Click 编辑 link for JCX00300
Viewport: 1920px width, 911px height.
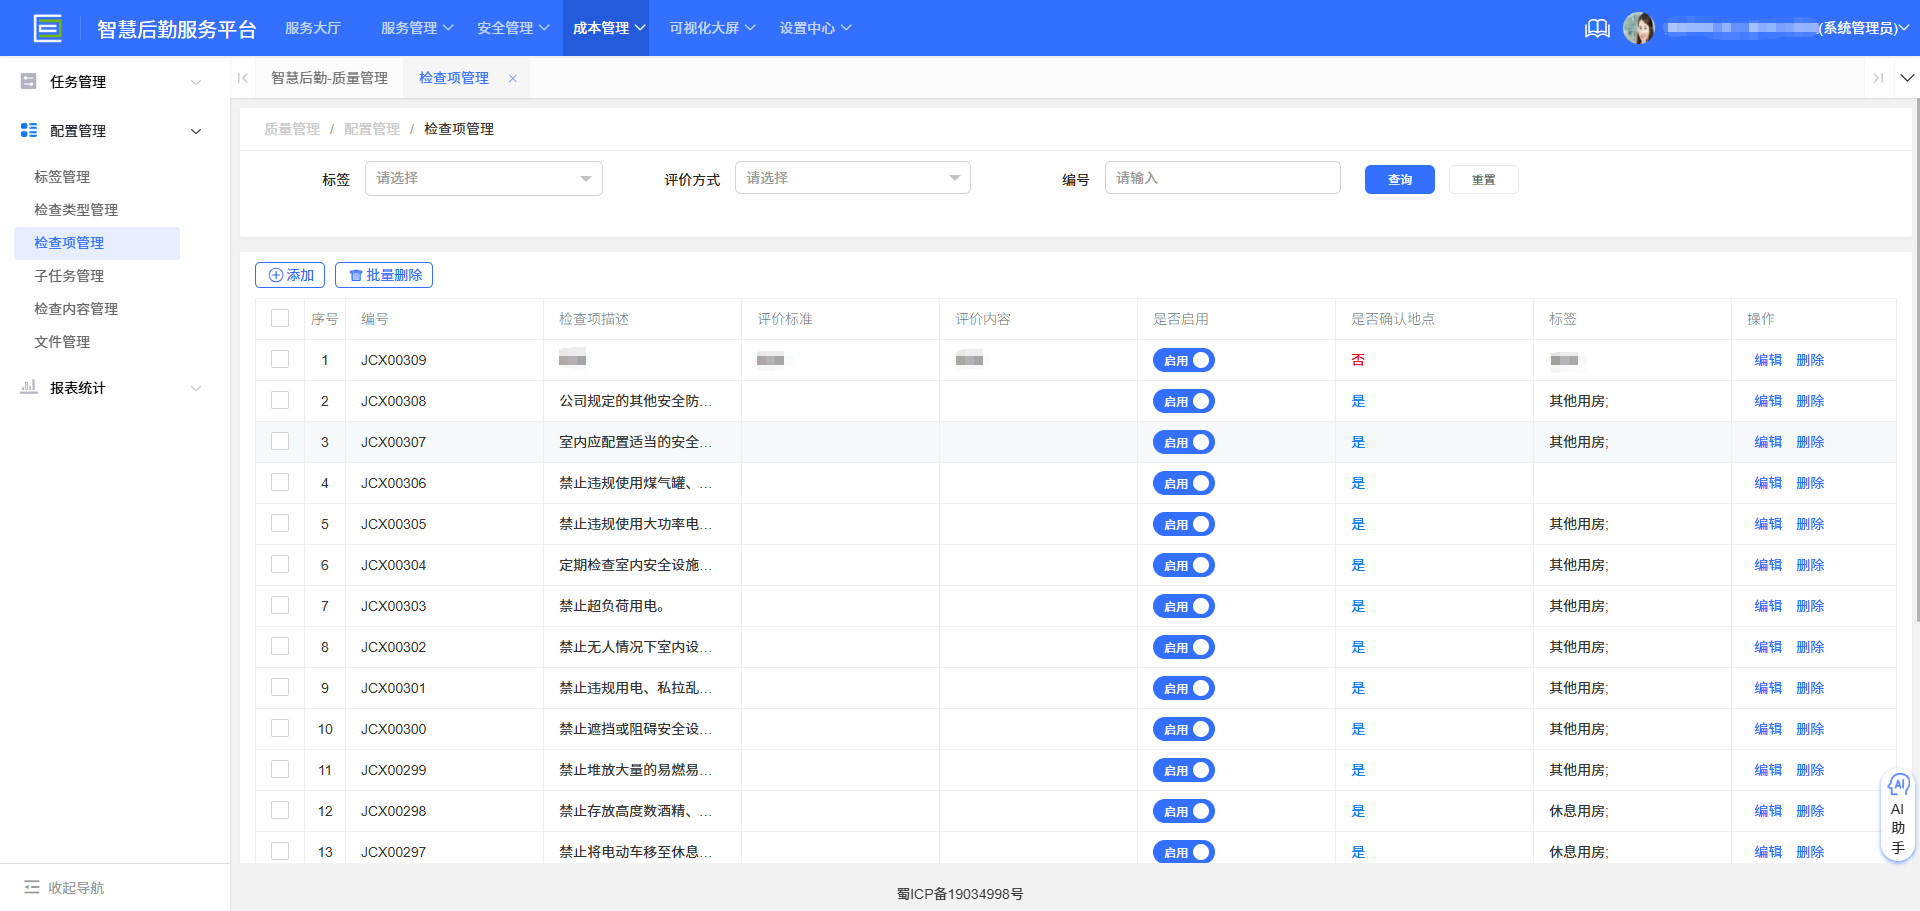1766,729
